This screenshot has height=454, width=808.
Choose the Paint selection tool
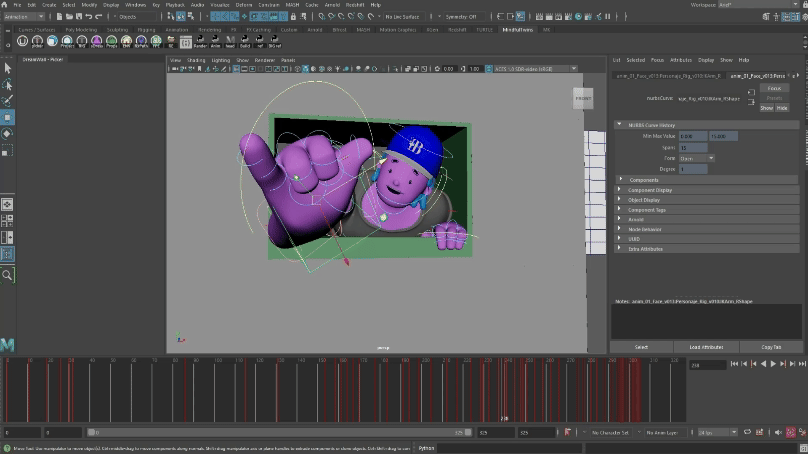coord(7,100)
